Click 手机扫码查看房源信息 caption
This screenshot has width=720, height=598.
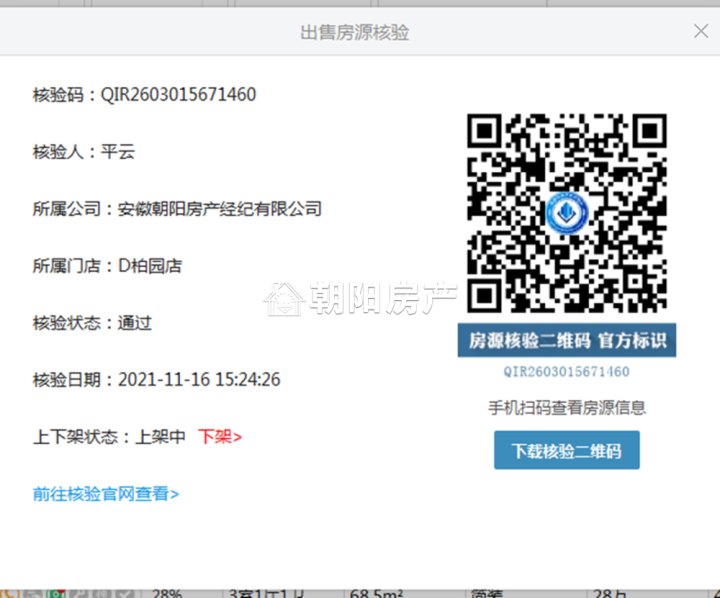pyautogui.click(x=567, y=407)
